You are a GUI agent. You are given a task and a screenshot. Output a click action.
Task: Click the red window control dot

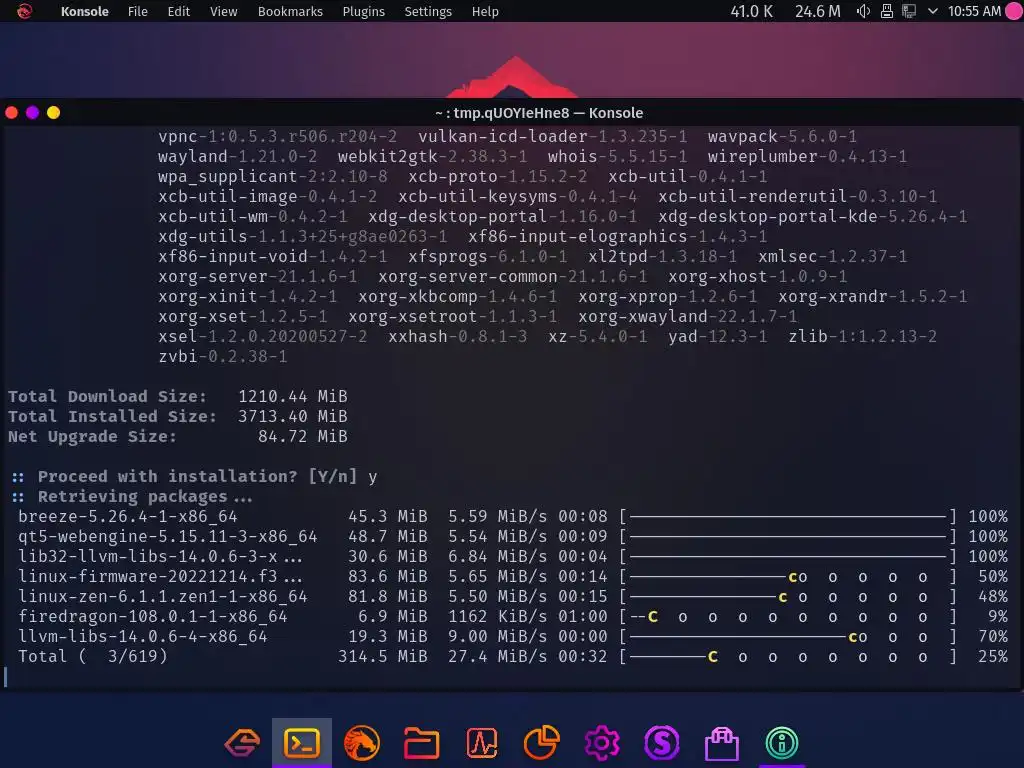[x=12, y=112]
